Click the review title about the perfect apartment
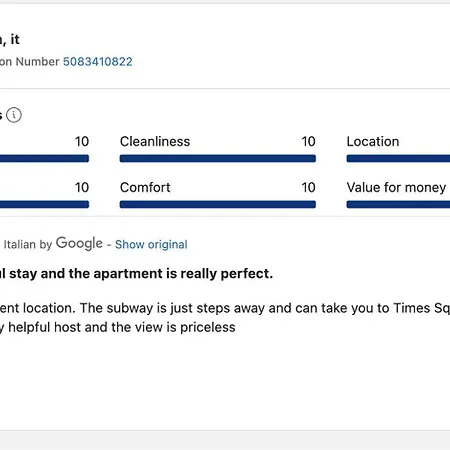 136,274
